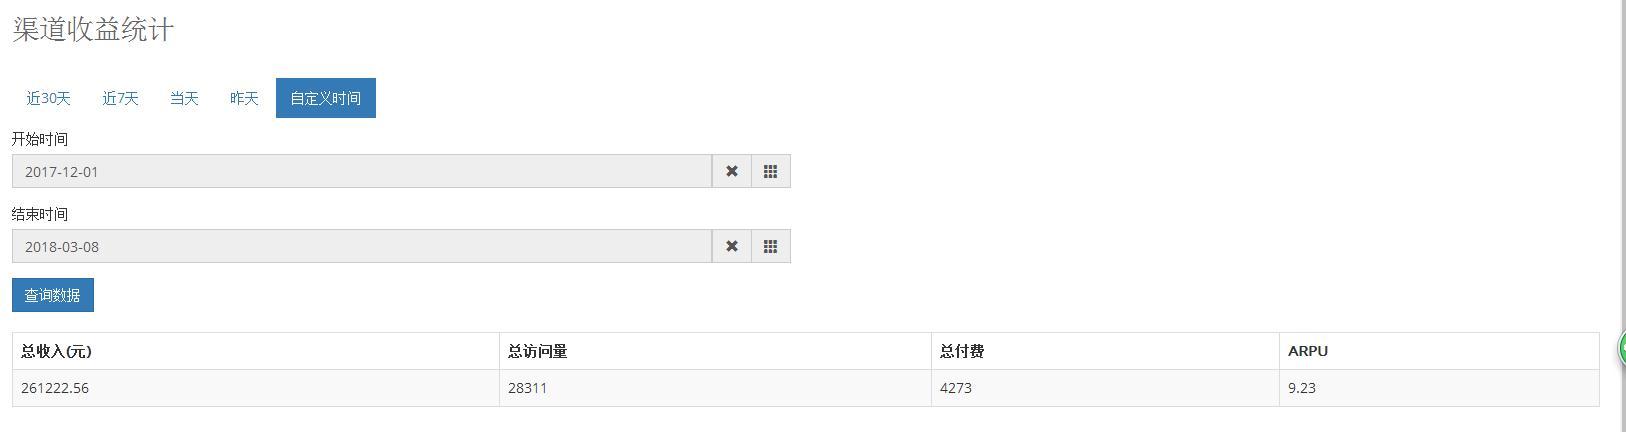Select the 当天 tab
The width and height of the screenshot is (1626, 432).
point(184,98)
